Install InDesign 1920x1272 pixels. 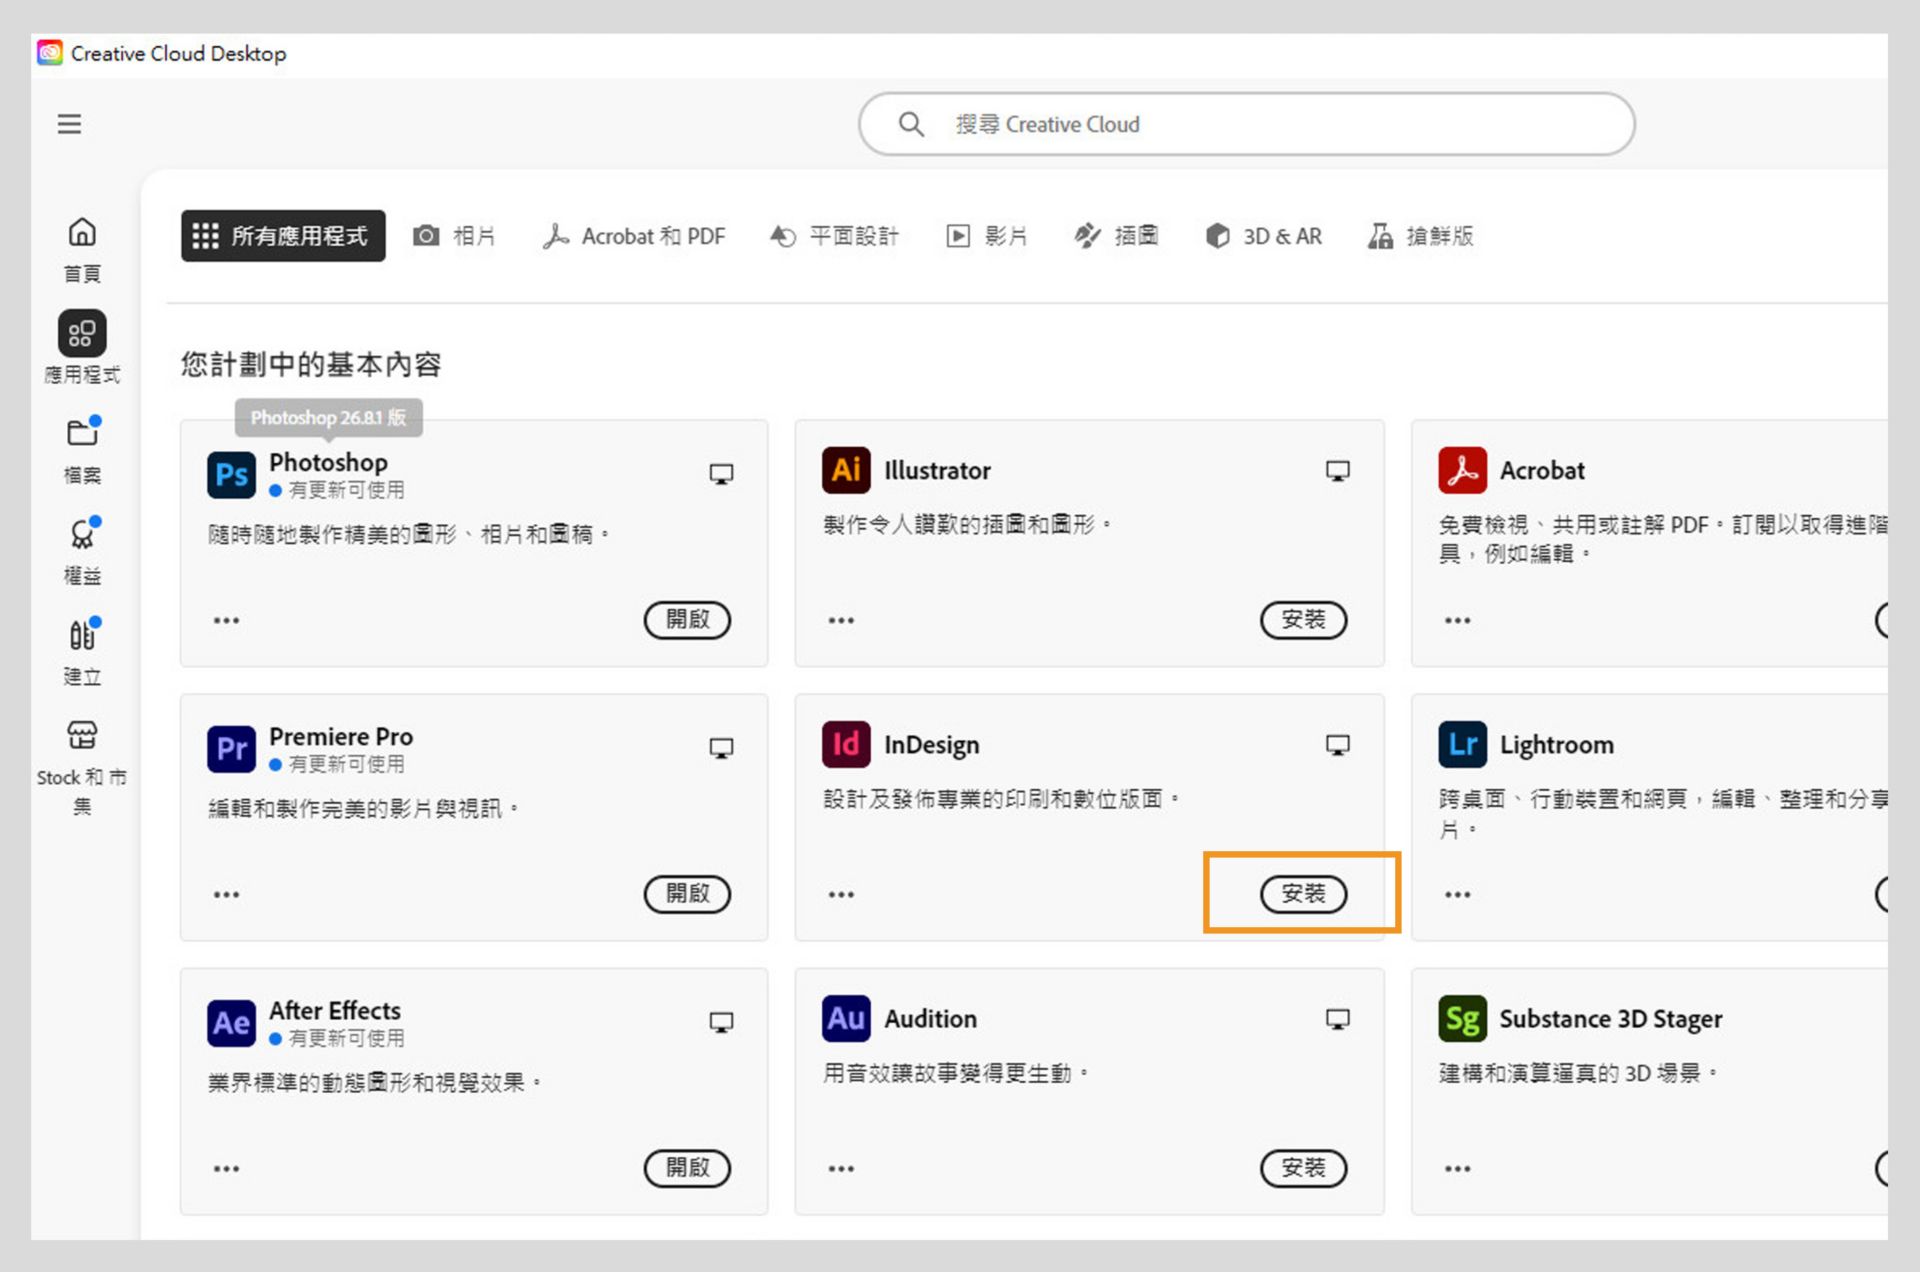coord(1302,893)
